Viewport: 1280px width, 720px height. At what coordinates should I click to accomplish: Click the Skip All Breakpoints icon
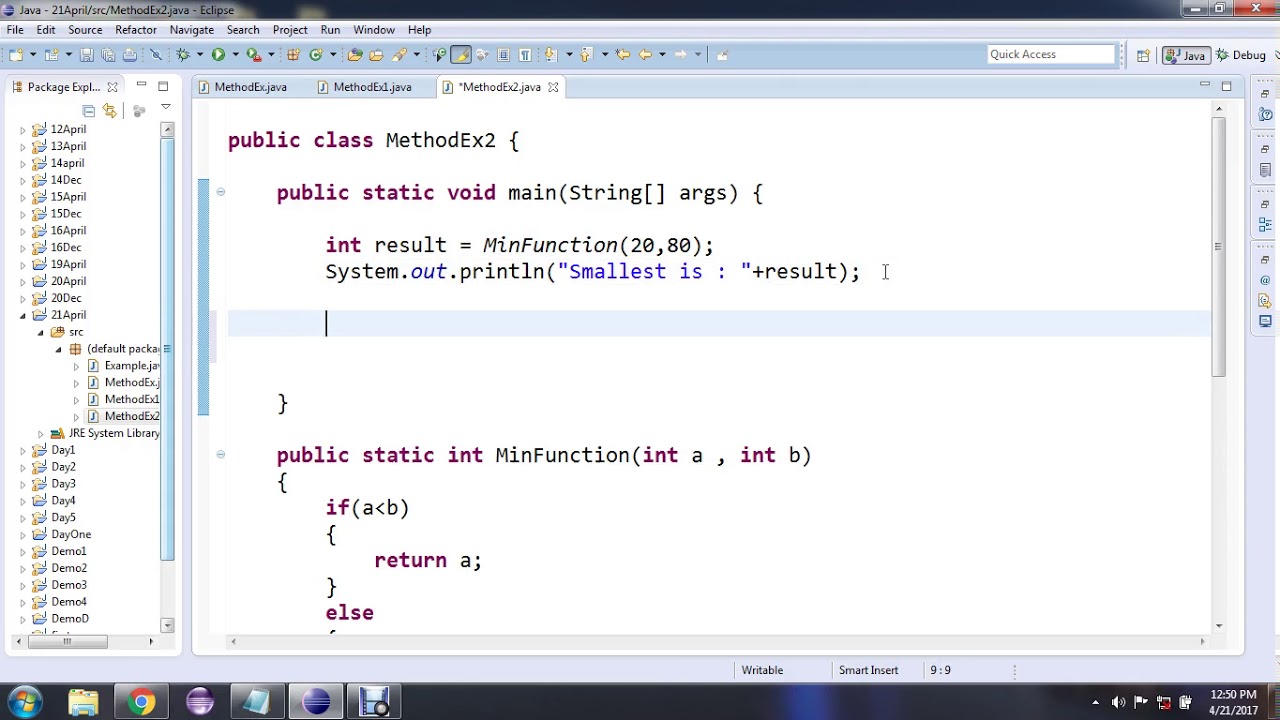pos(155,55)
